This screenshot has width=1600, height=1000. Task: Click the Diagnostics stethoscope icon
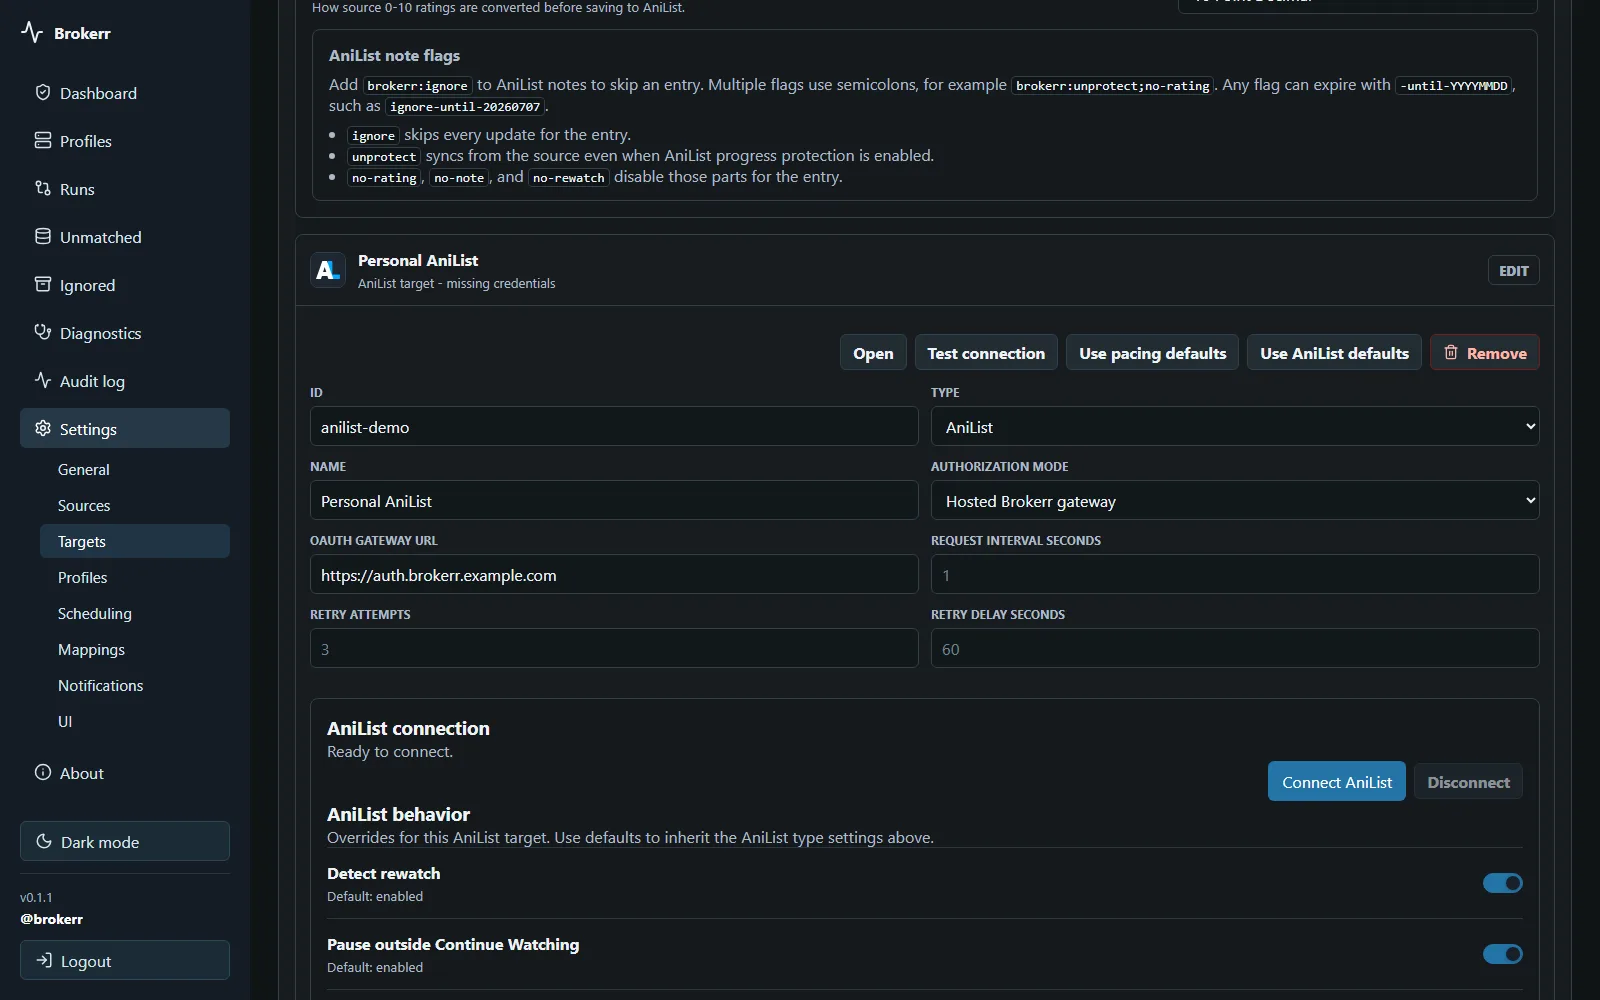(x=43, y=332)
